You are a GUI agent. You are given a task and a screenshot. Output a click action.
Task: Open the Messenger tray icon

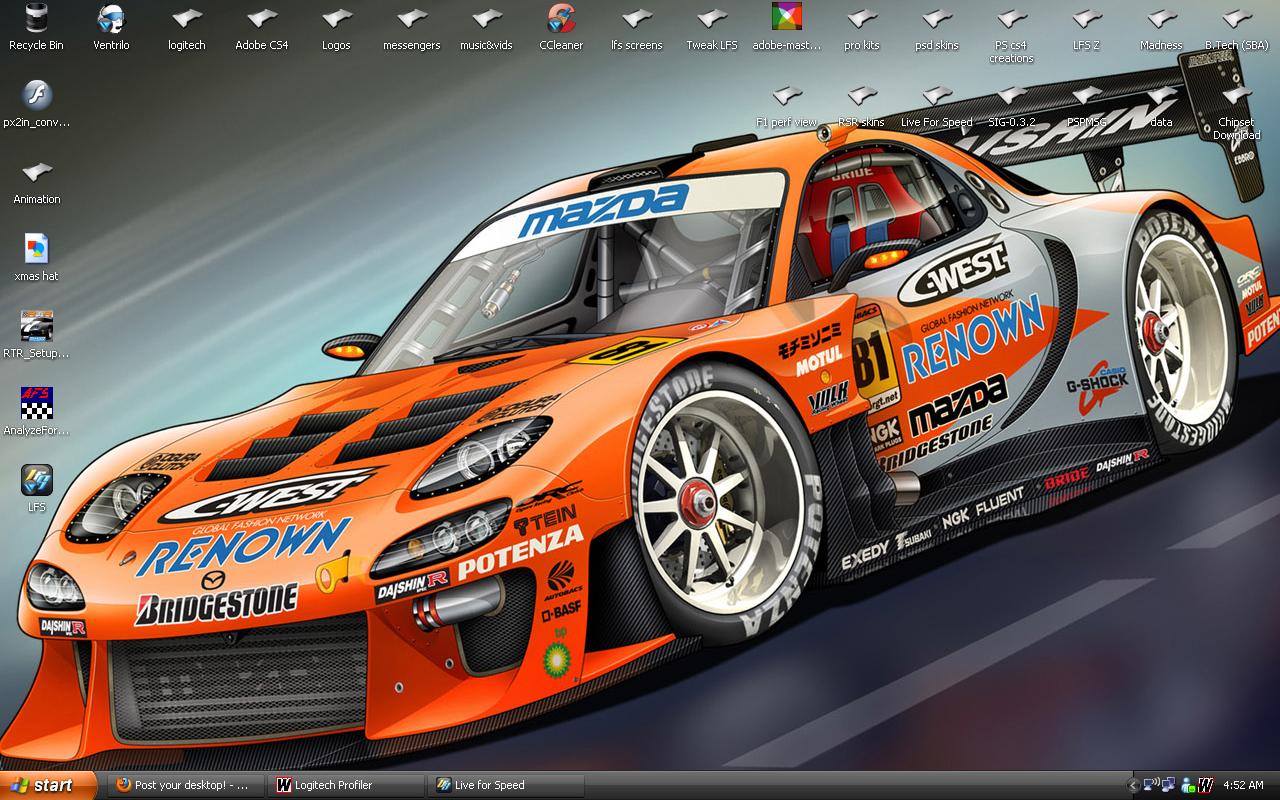[1188, 785]
